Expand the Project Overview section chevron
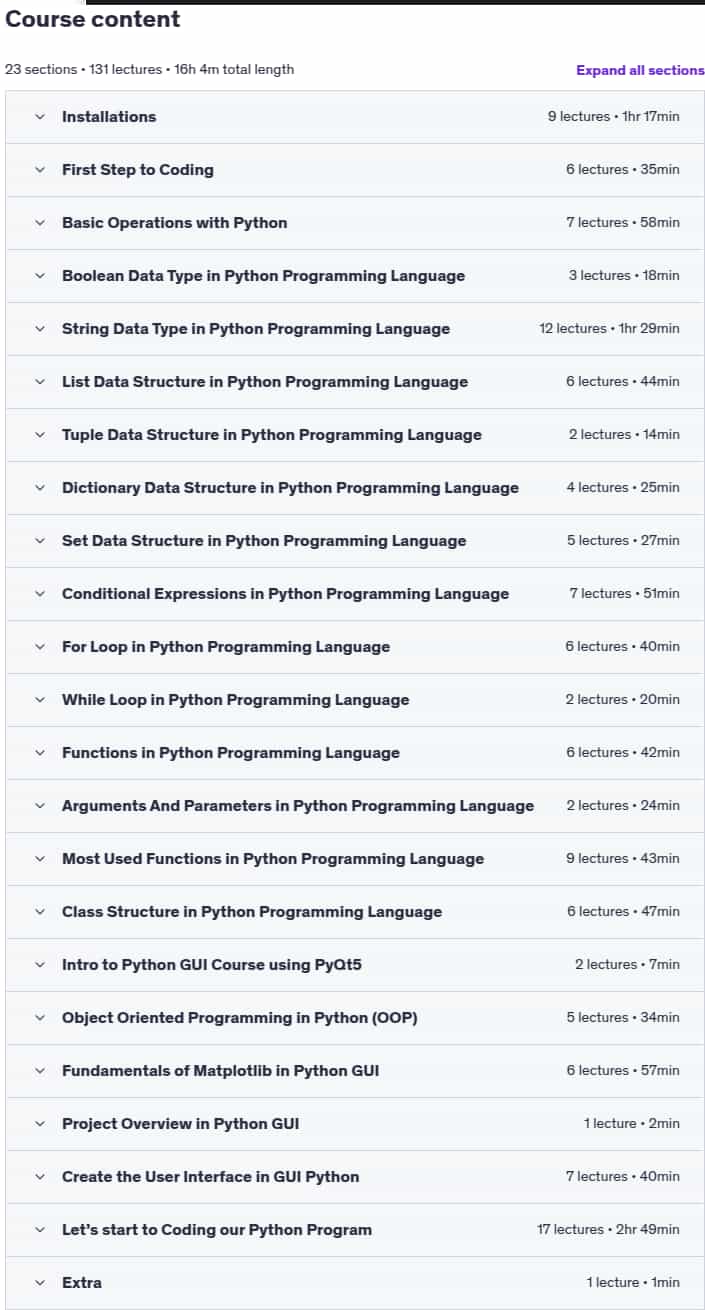Viewport: 705px width, 1310px height. pyautogui.click(x=40, y=1124)
